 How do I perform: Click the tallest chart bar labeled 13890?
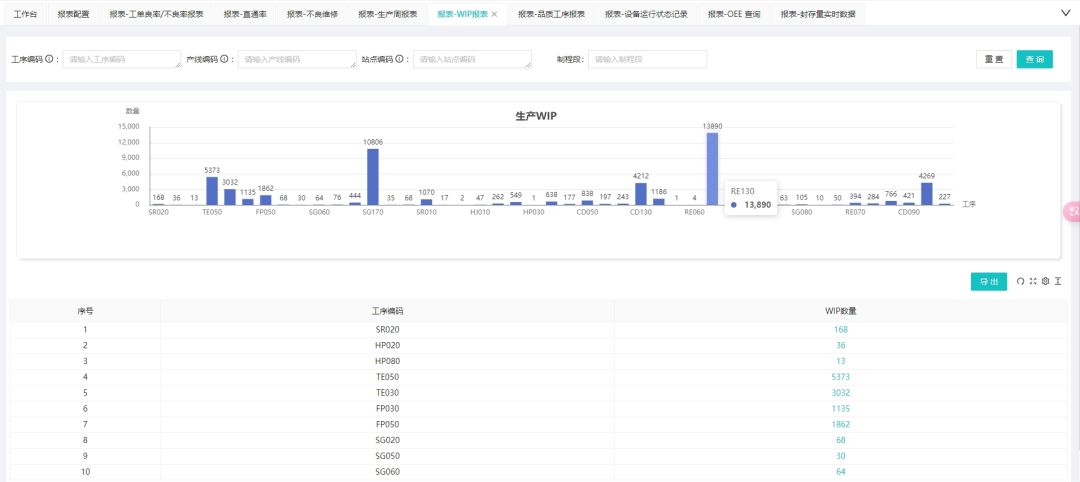tap(712, 169)
